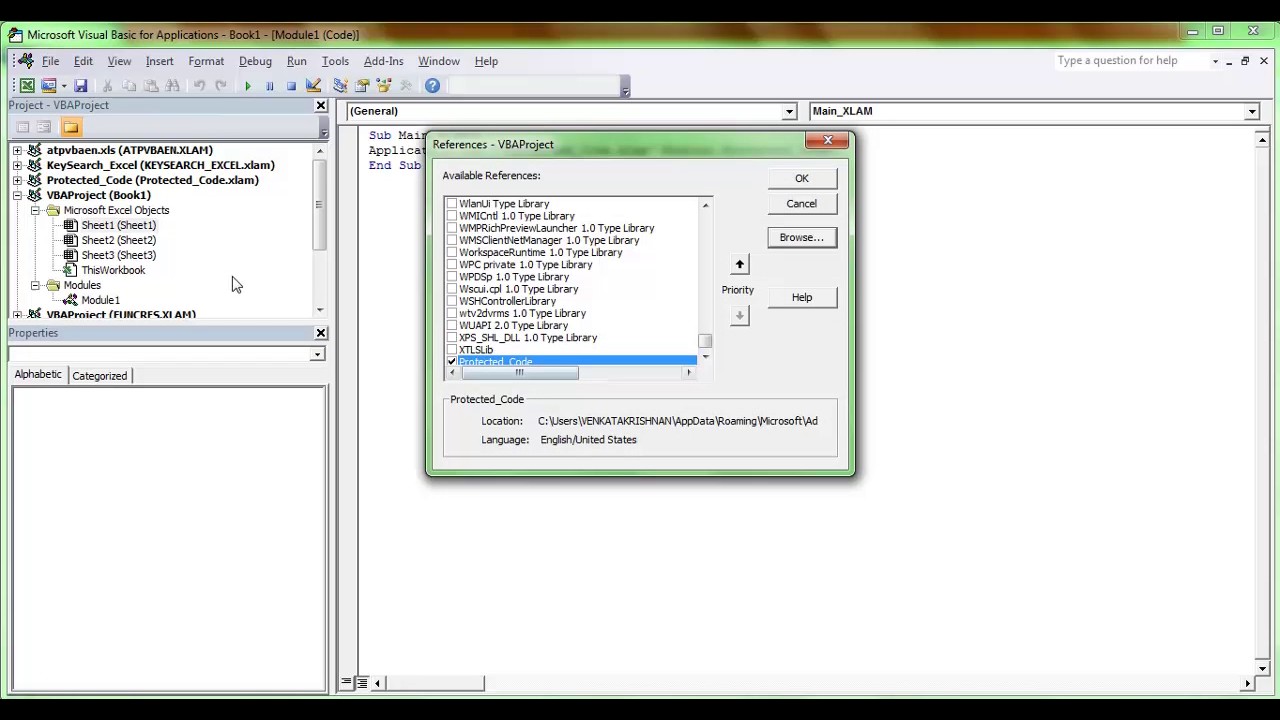The width and height of the screenshot is (1280, 720).
Task: Click Cancel in References dialog
Action: click(802, 204)
